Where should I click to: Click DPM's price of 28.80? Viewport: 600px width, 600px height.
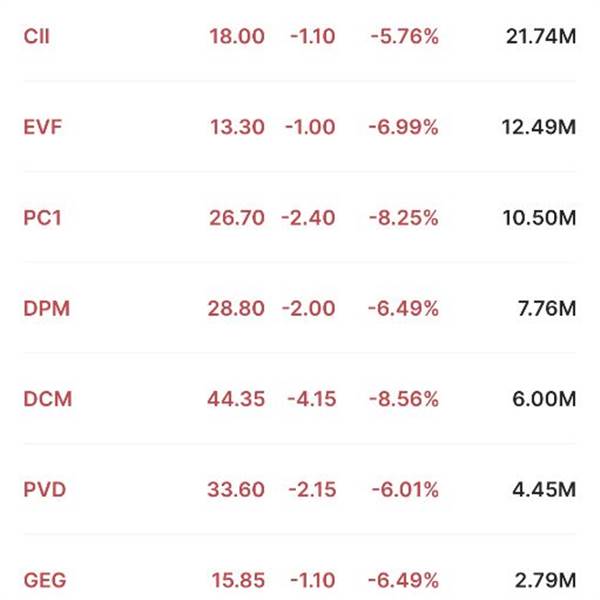pyautogui.click(x=237, y=308)
